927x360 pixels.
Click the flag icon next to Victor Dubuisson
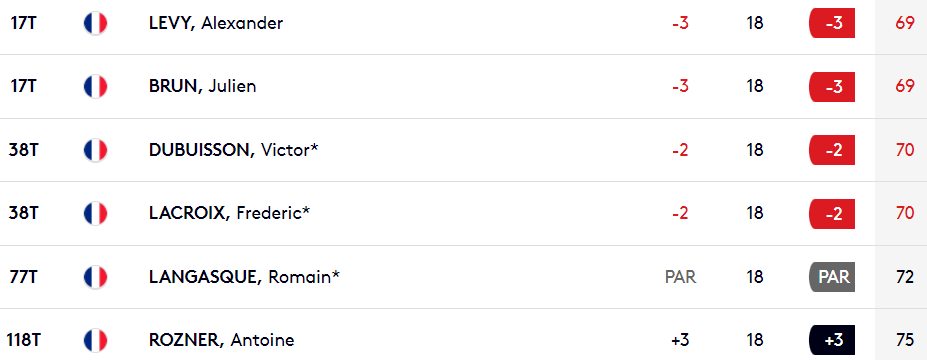point(95,150)
